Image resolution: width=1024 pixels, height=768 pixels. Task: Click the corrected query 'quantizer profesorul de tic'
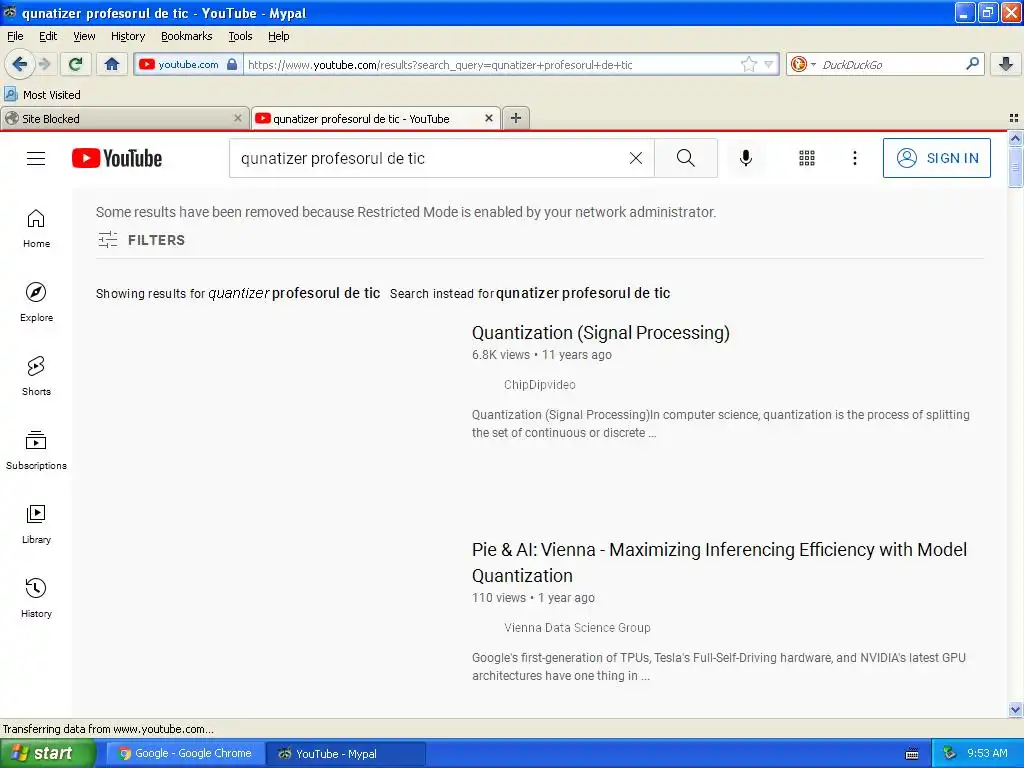click(294, 293)
